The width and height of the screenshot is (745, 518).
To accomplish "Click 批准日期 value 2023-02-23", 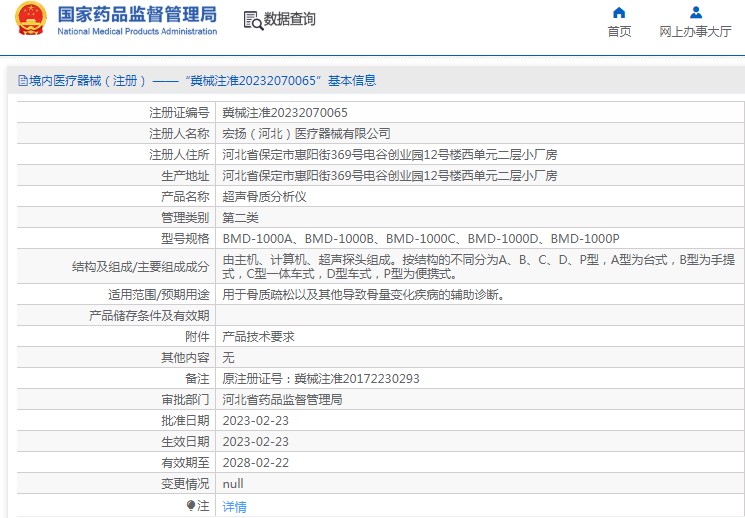I will (x=256, y=421).
